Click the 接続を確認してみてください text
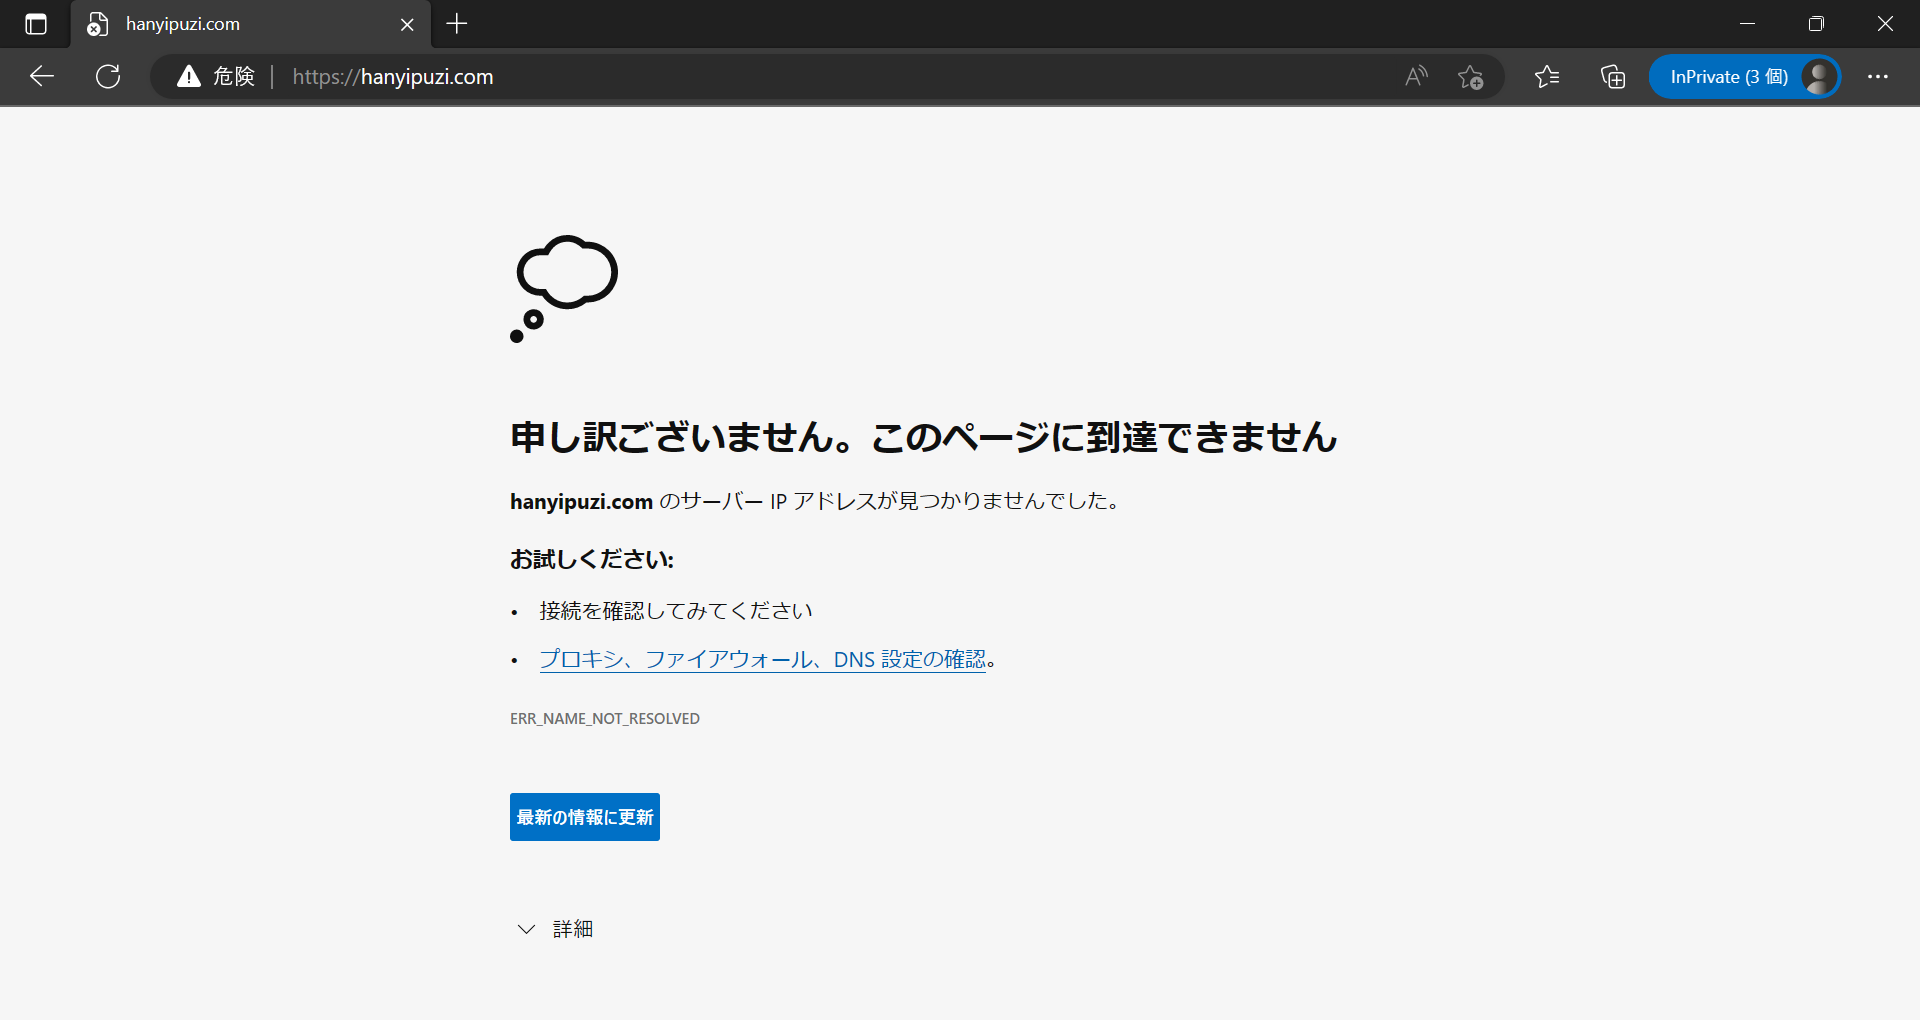 (676, 611)
